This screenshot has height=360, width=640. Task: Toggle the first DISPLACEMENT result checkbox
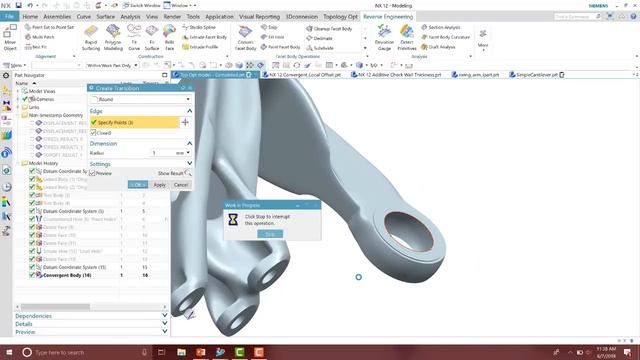click(x=32, y=123)
